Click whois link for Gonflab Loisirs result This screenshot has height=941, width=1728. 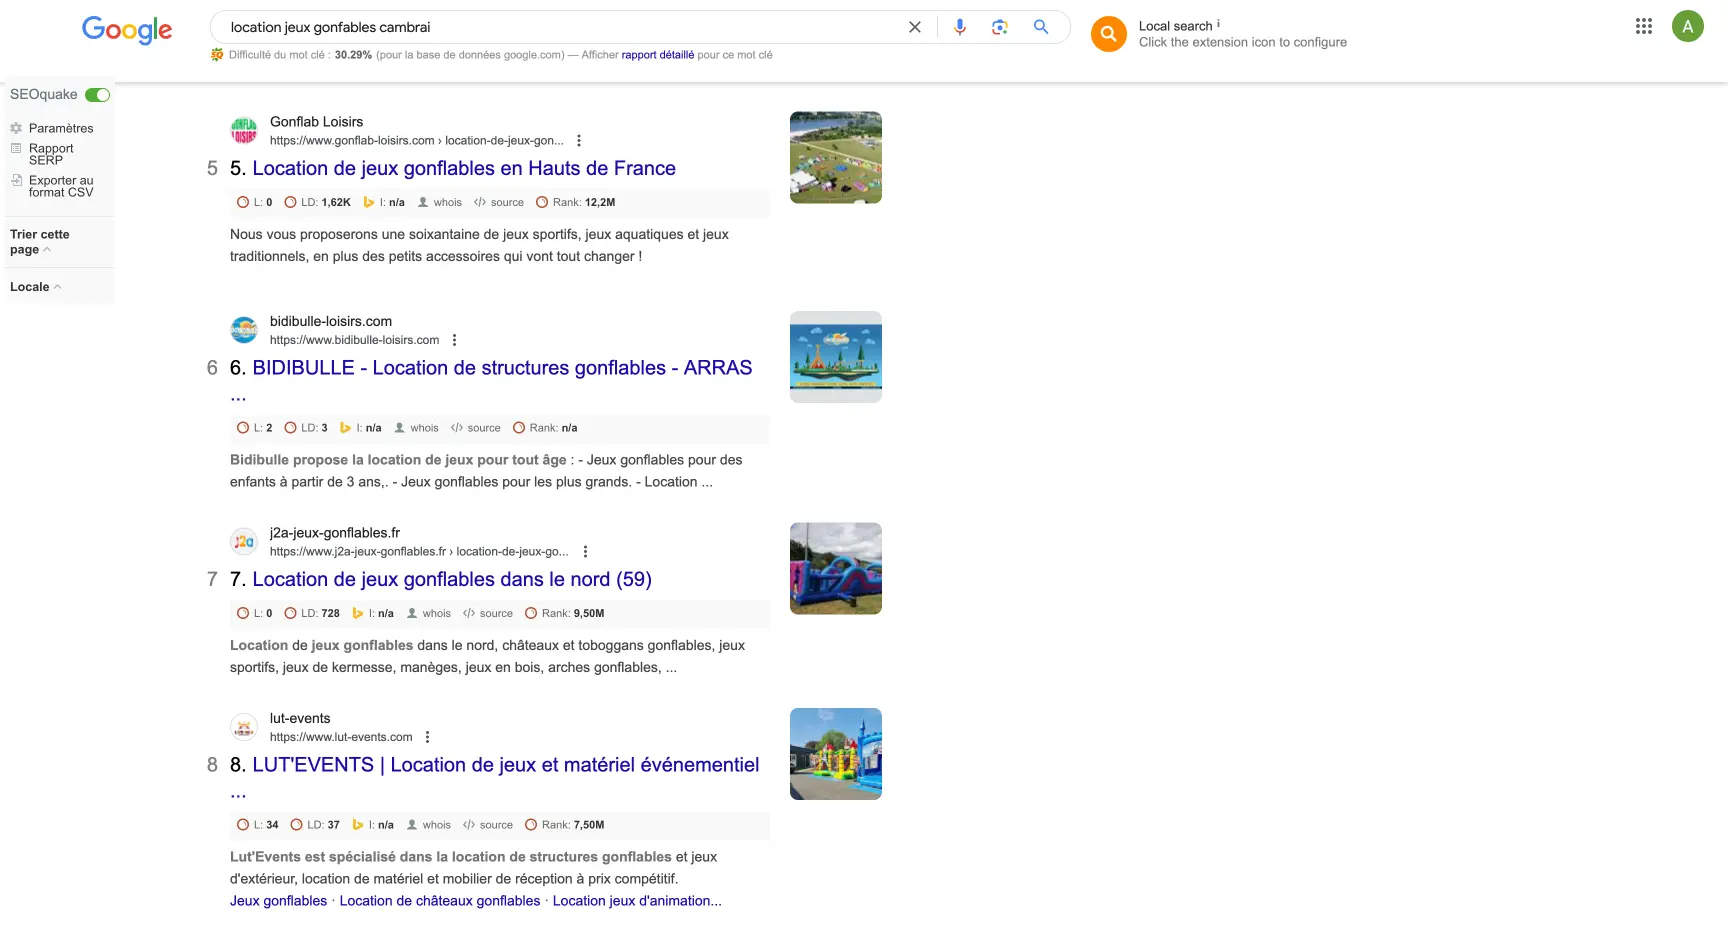pyautogui.click(x=447, y=202)
